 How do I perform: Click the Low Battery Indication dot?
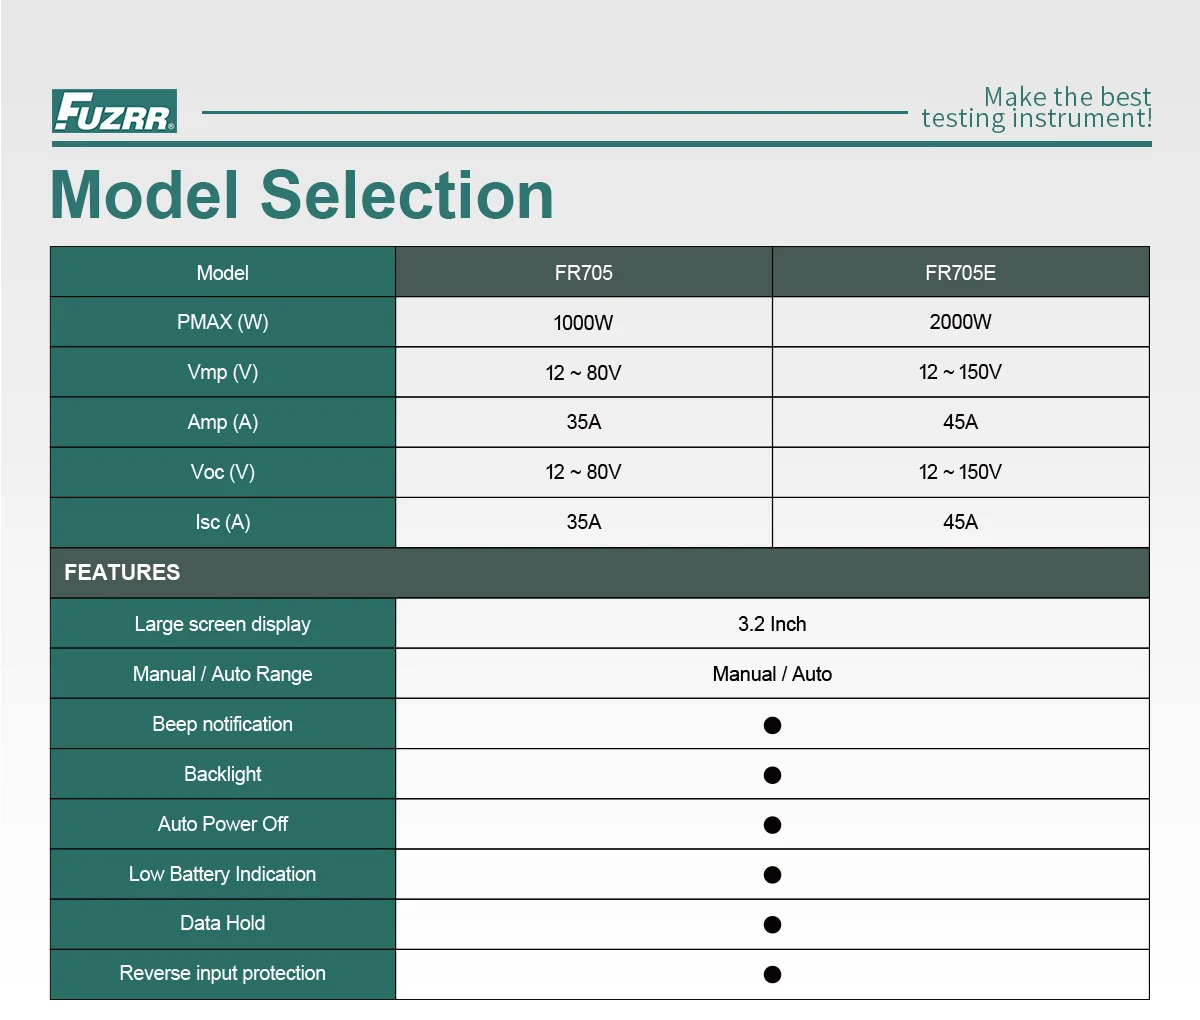(772, 875)
